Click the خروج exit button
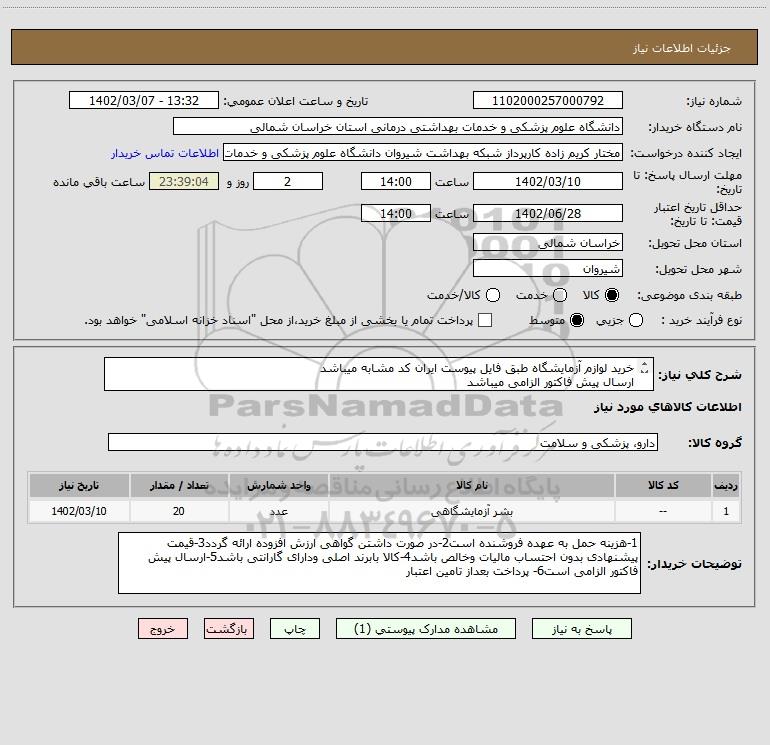770x745 pixels. [x=163, y=629]
